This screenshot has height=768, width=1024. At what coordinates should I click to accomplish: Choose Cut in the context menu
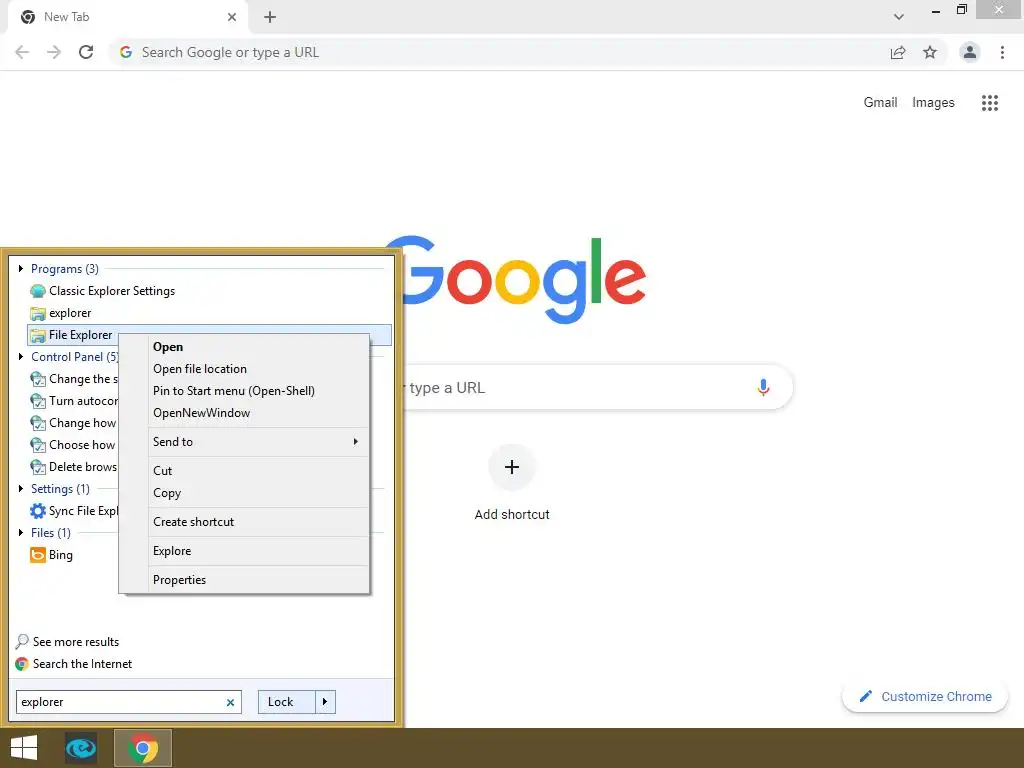coord(246,471)
